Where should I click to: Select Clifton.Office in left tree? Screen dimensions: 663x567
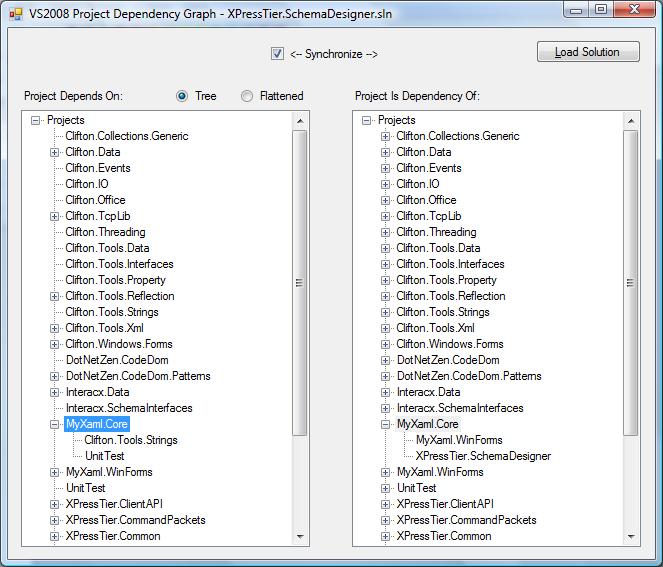click(x=95, y=200)
